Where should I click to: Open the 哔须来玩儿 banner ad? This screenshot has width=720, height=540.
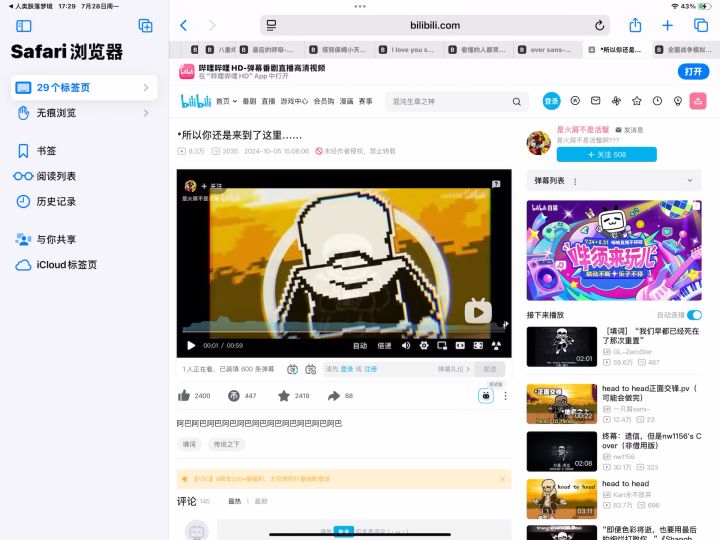coord(614,250)
